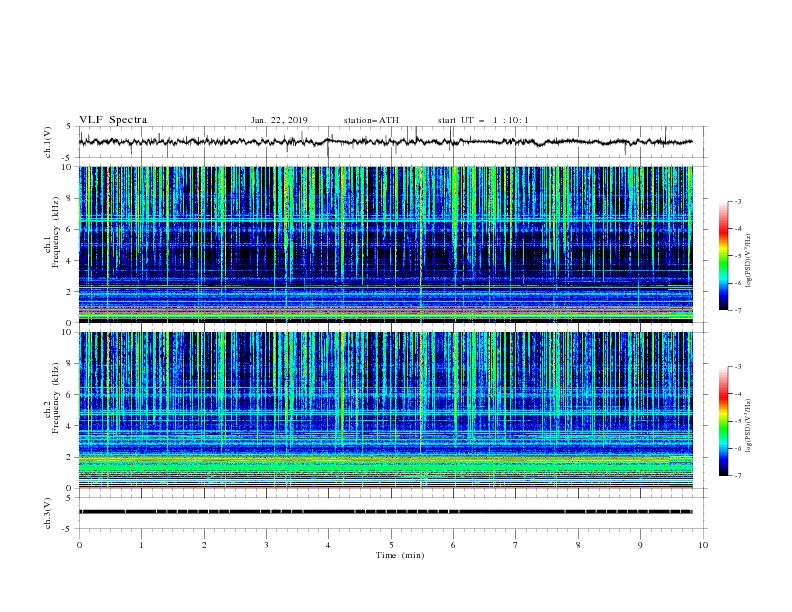The width and height of the screenshot is (792, 612).
Task: Click the 'Time (min)' axis label
Action: [x=400, y=555]
